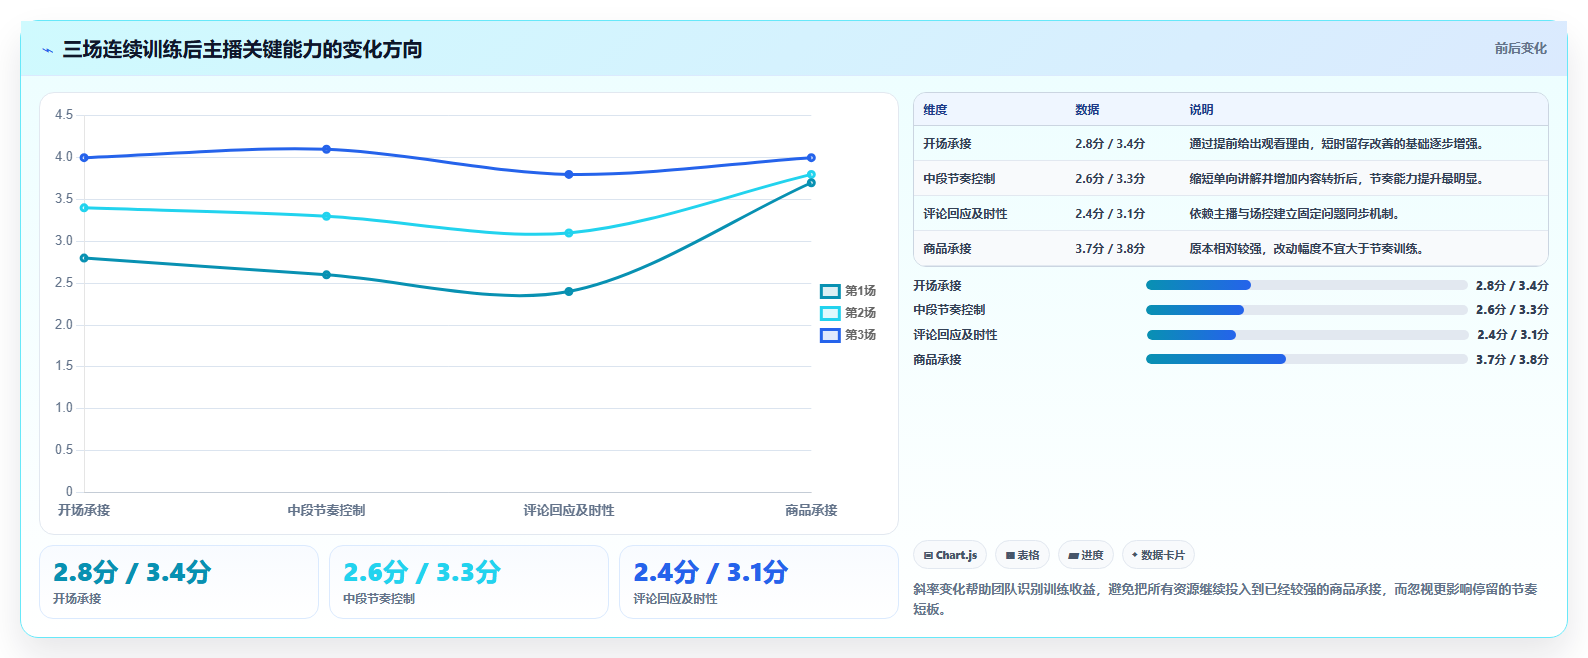Screen dimensions: 1588x658
Task: Click the description starting 通过提前给出观看理由
Action: (x=1338, y=144)
